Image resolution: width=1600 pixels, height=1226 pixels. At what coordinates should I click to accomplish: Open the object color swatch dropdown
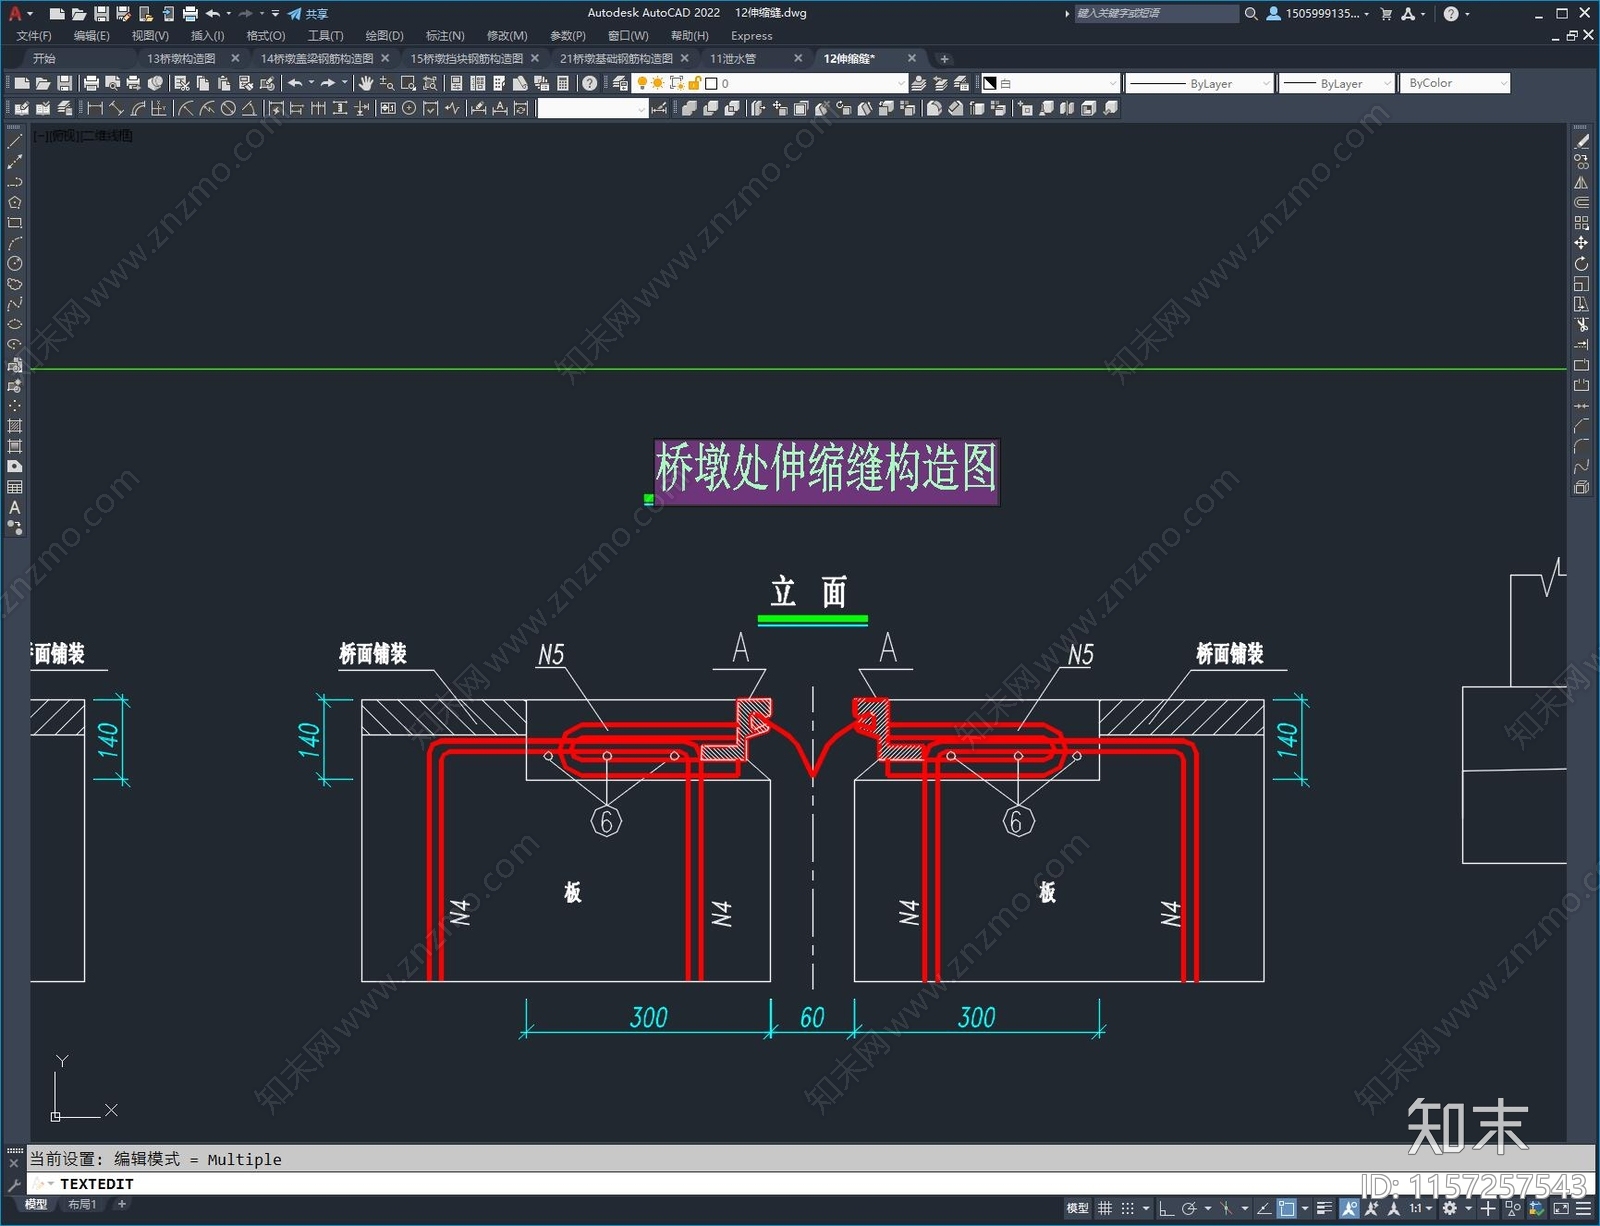click(1050, 83)
